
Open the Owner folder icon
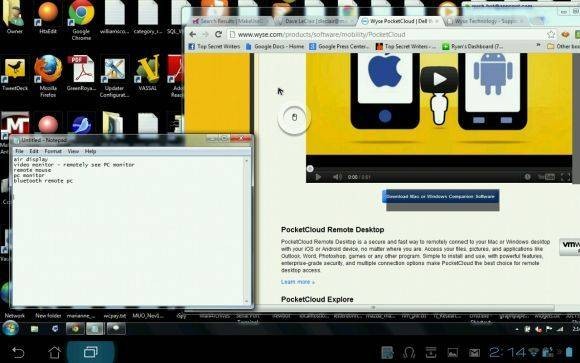(x=14, y=17)
